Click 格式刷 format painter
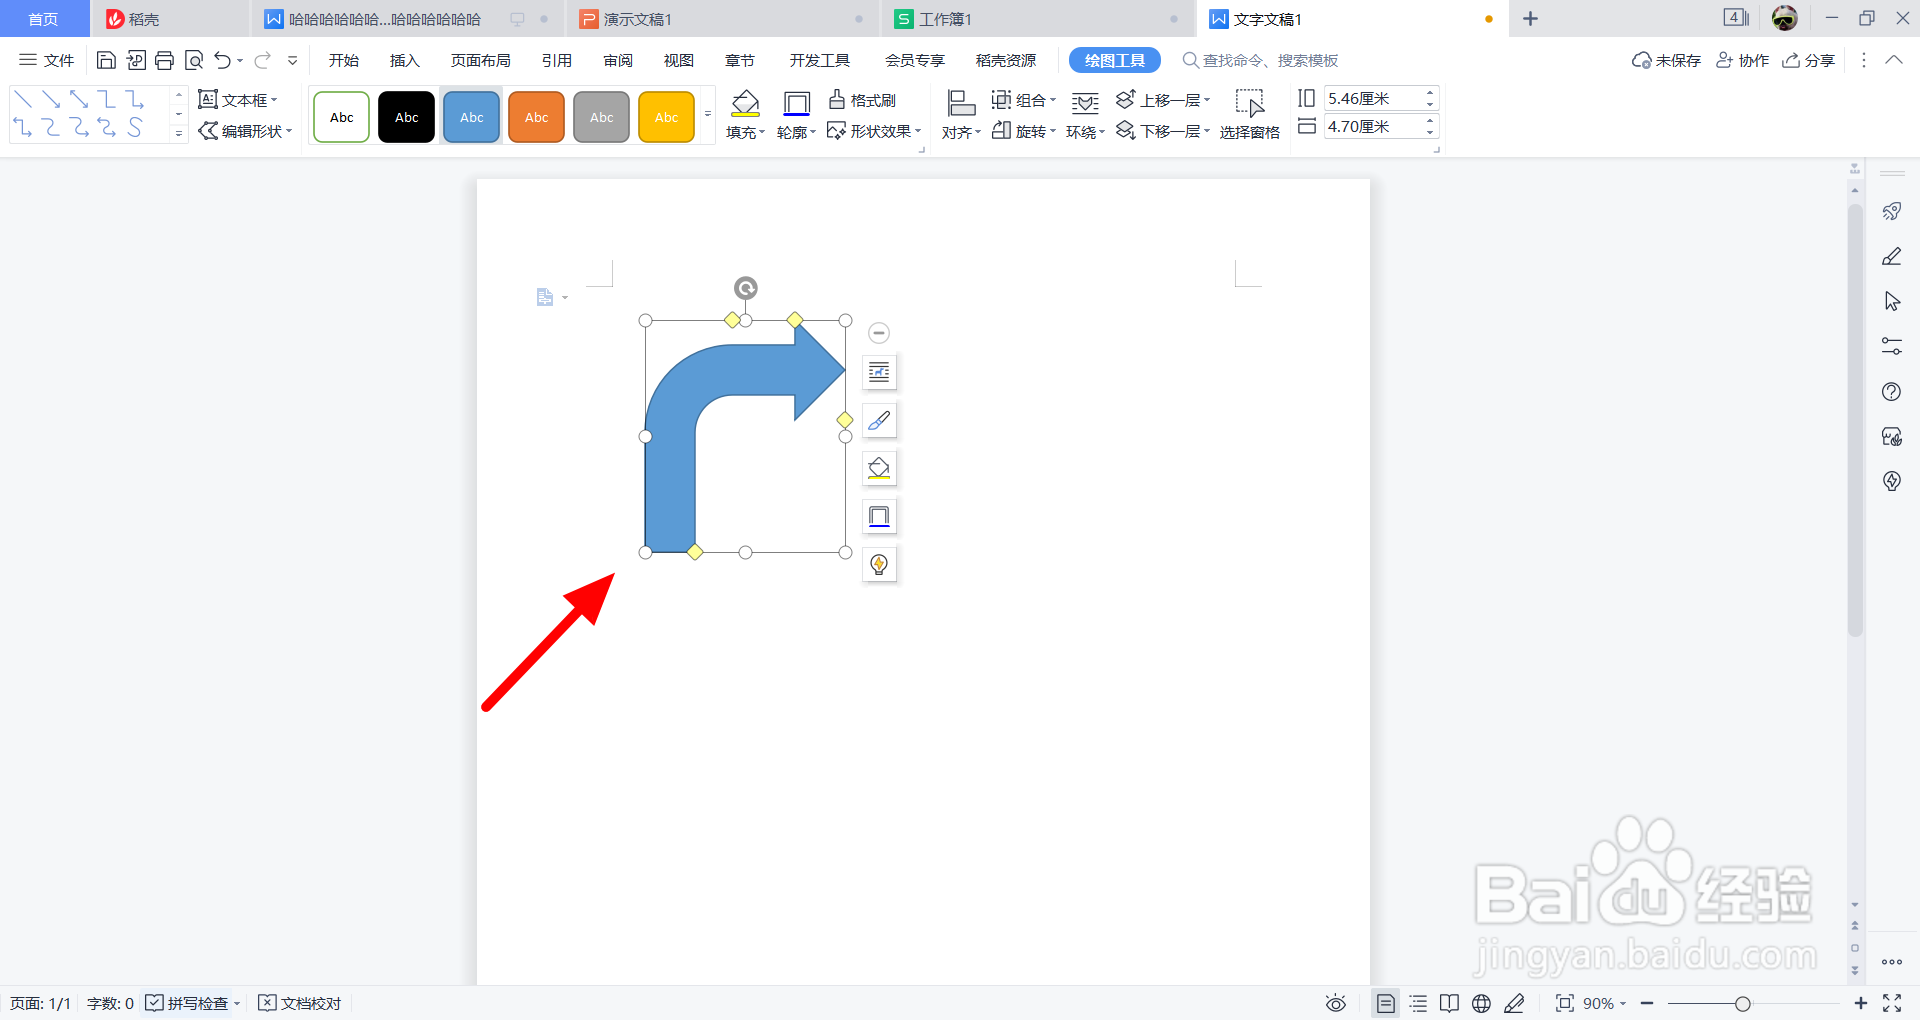1920x1020 pixels. 862,100
